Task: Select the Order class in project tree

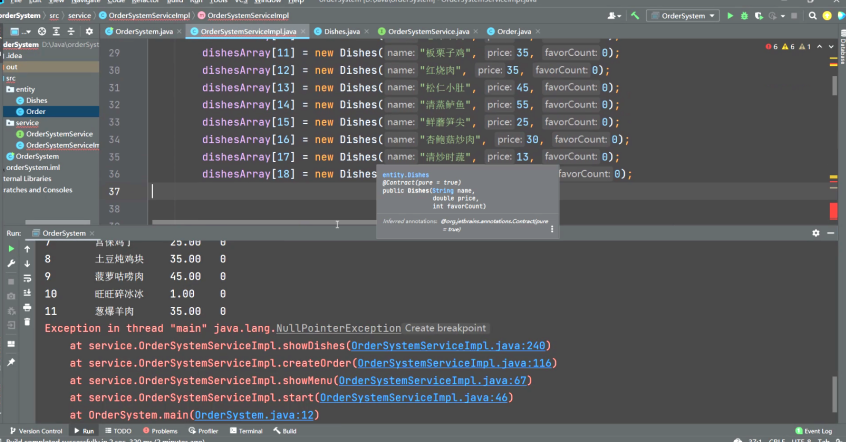Action: pyautogui.click(x=35, y=111)
